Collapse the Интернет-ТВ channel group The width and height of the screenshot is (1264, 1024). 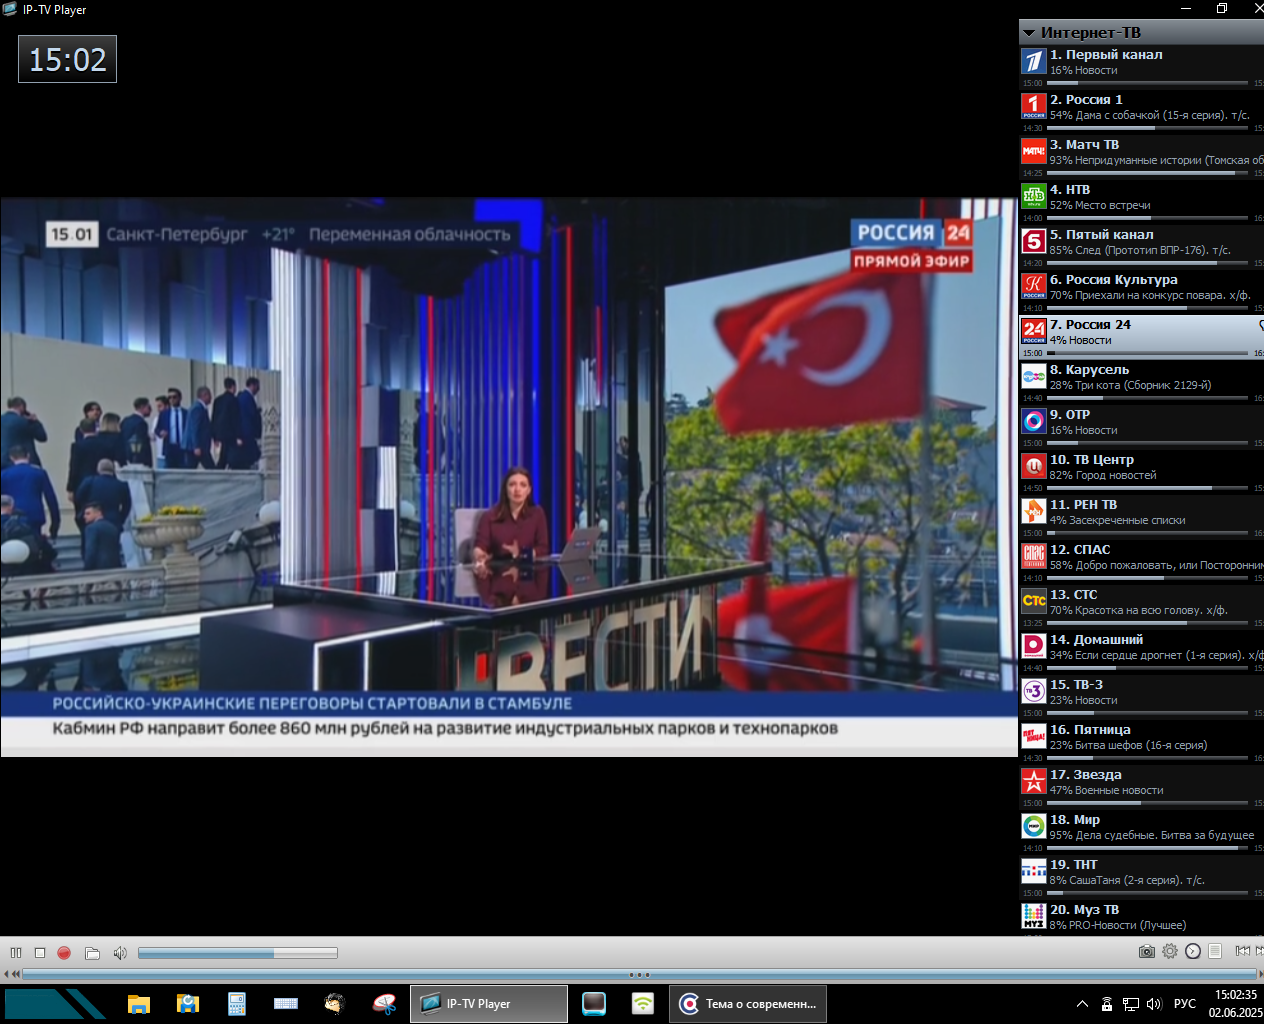click(1029, 33)
